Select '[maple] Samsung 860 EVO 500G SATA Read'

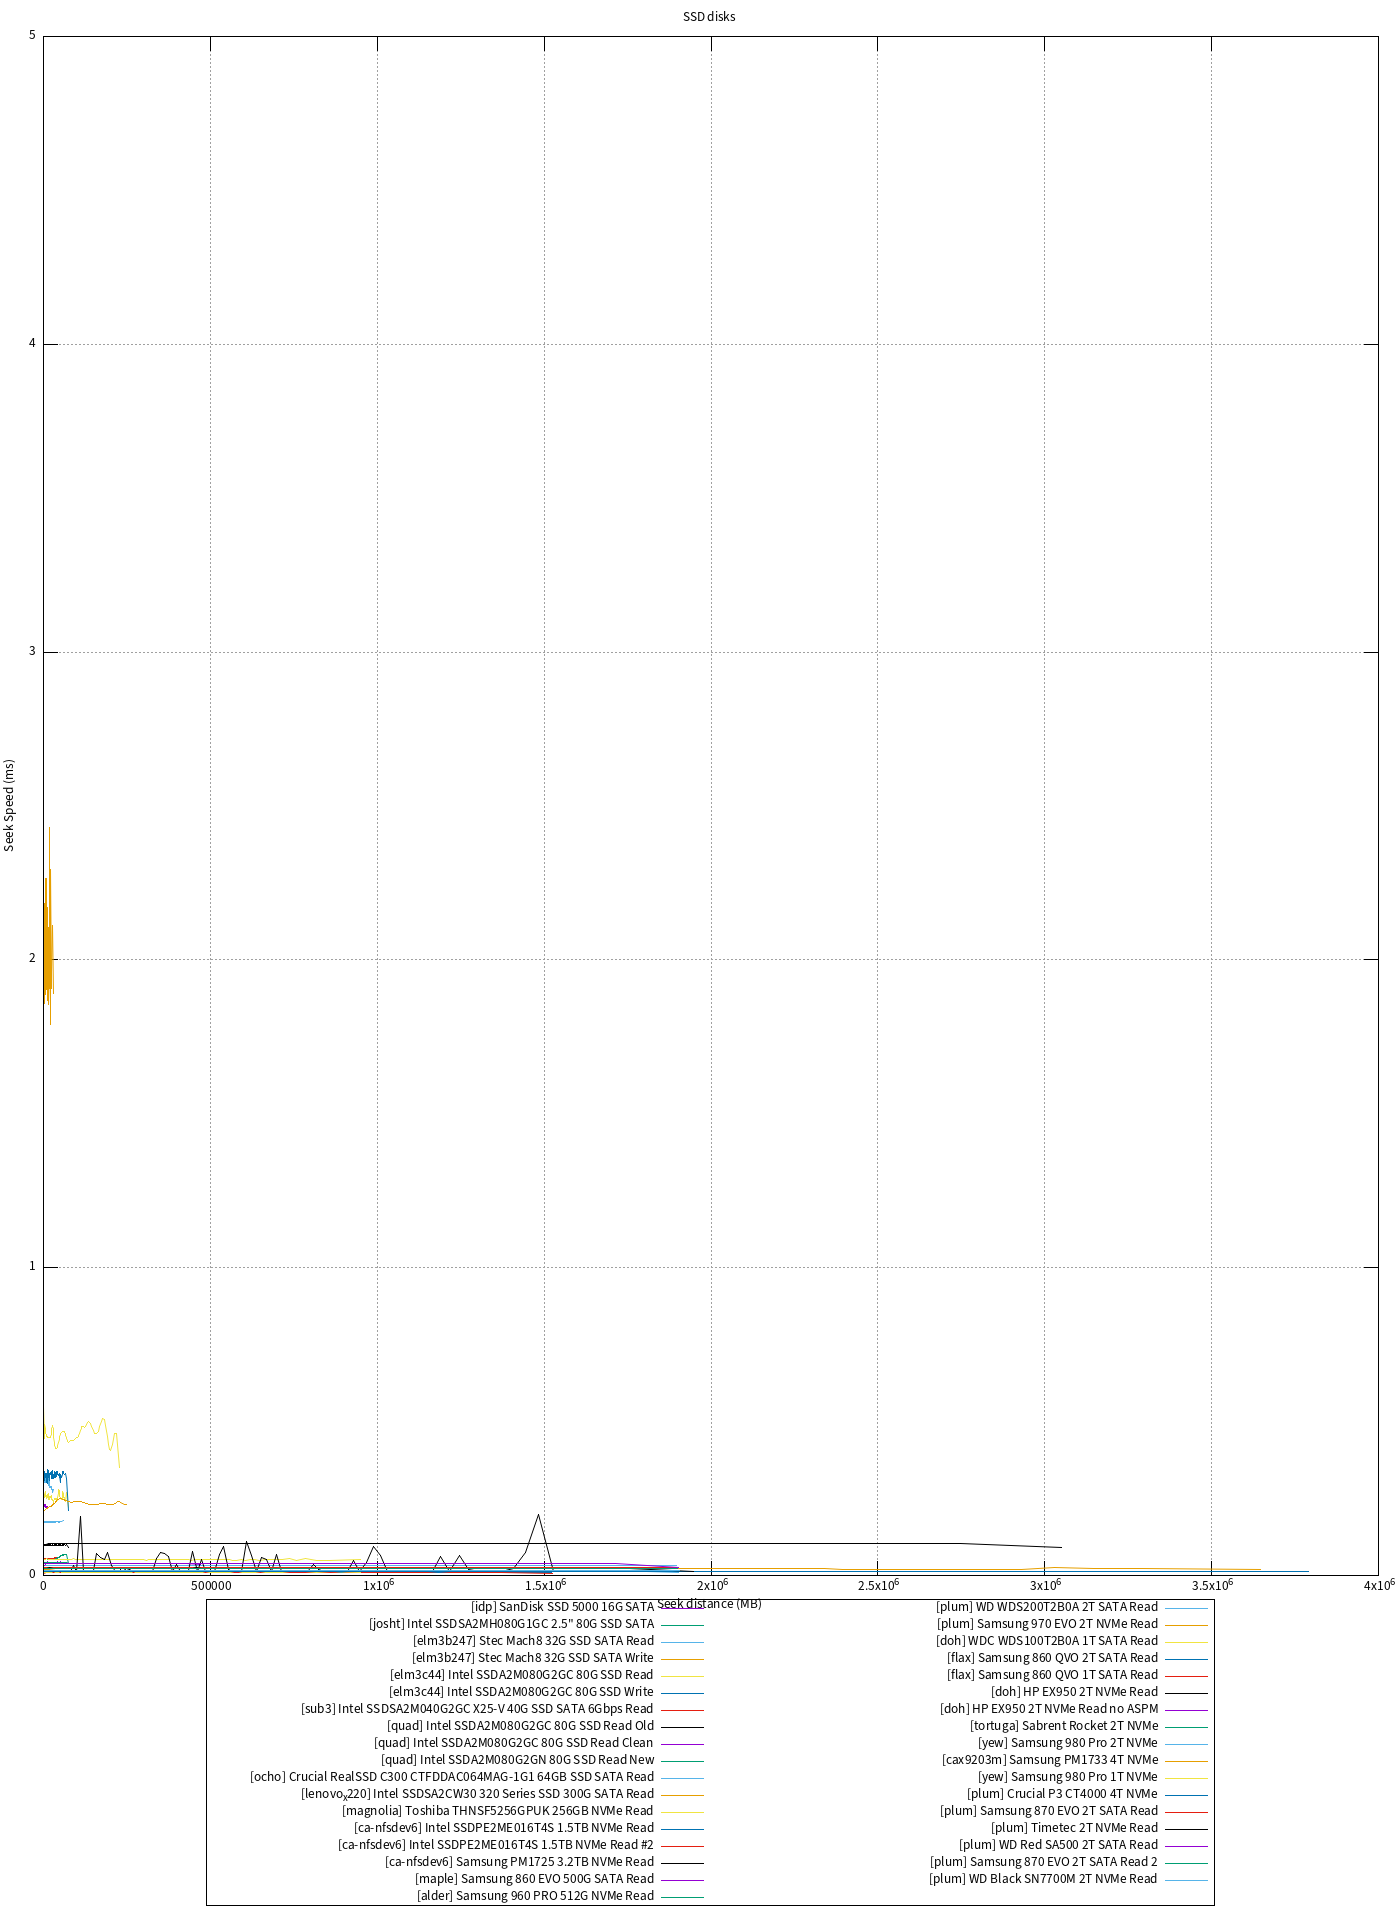pos(534,1879)
